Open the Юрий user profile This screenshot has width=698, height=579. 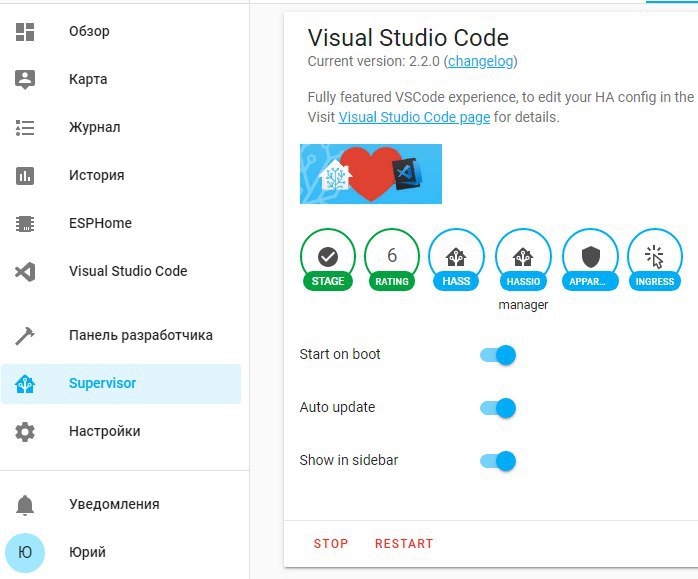121,553
